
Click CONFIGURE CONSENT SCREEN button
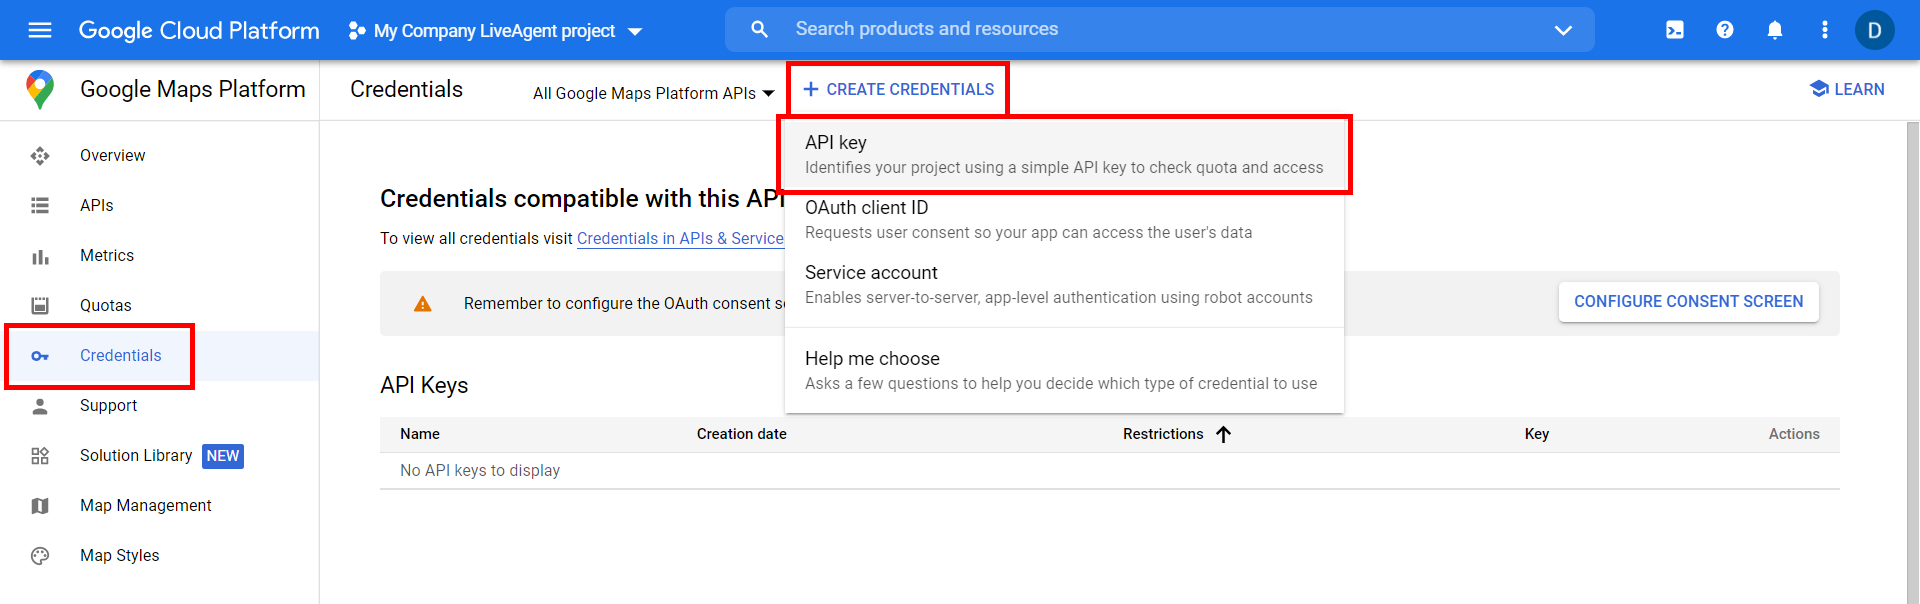coord(1688,301)
